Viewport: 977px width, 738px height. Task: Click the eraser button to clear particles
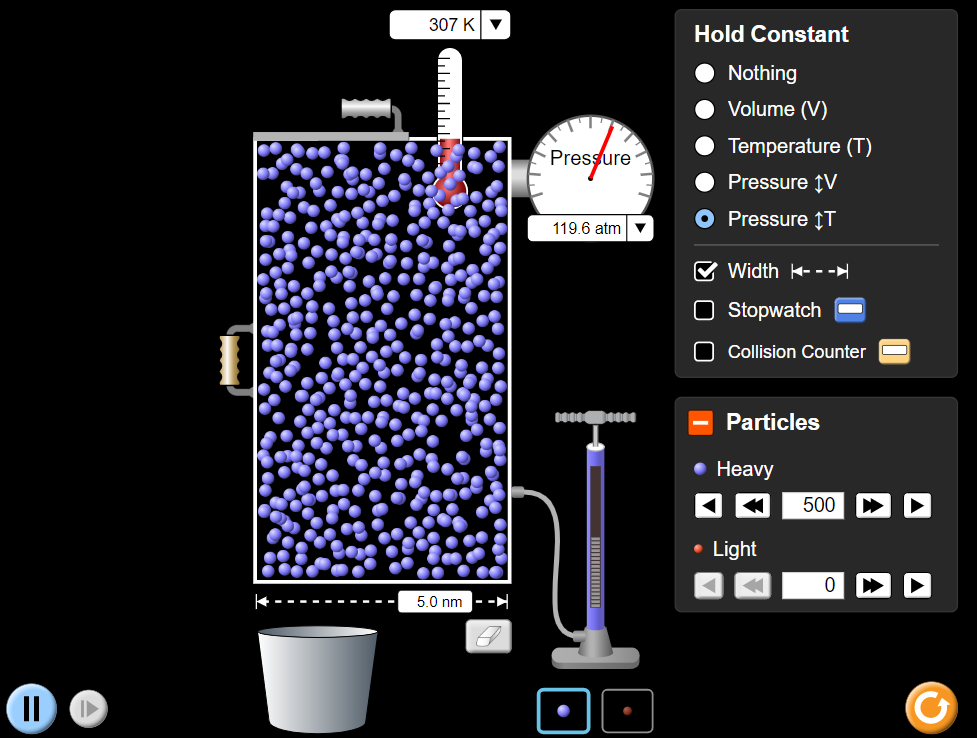tap(488, 636)
